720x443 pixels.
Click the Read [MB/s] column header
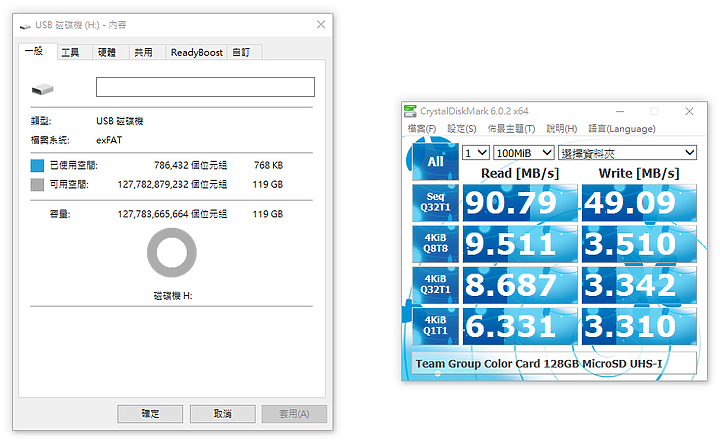click(x=520, y=173)
